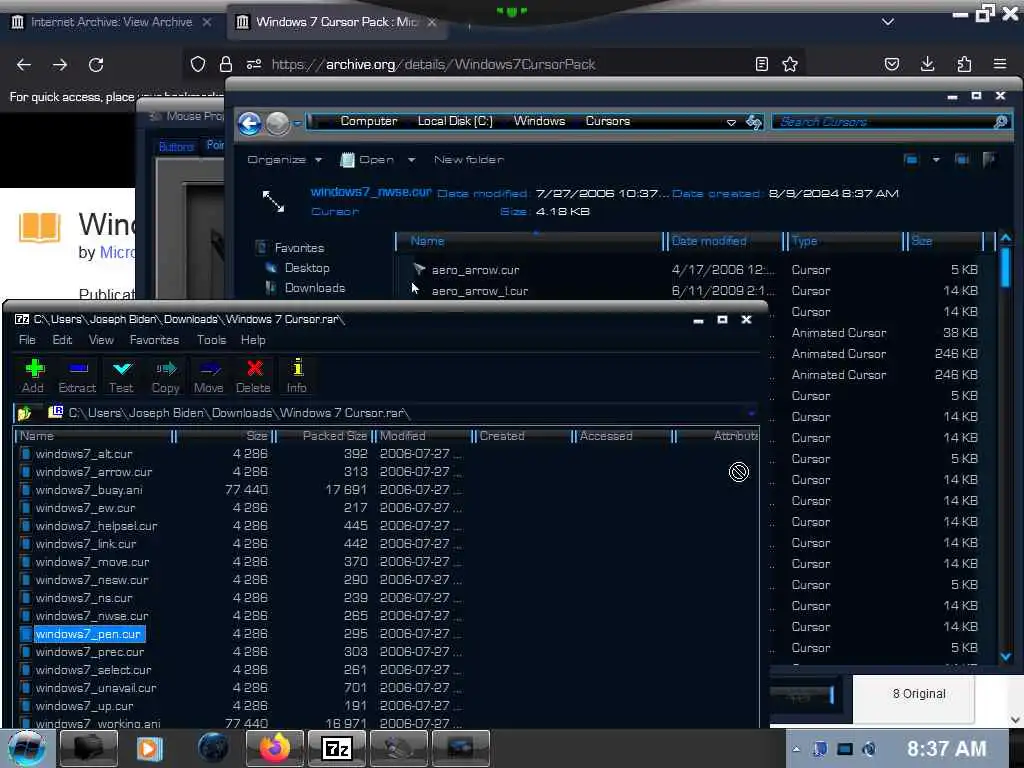Viewport: 1024px width, 768px height.
Task: Open the Favorites menu in 7-Zip
Action: click(154, 340)
